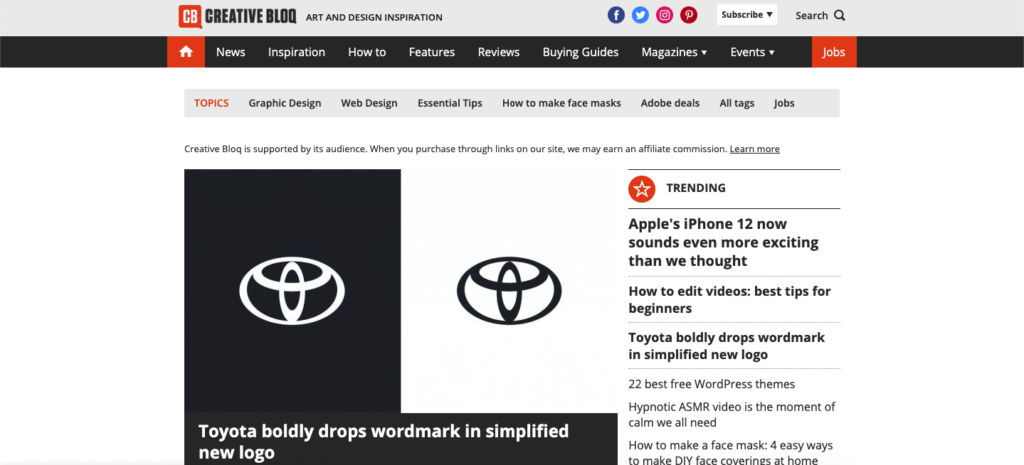Open the Pinterest social icon

pyautogui.click(x=688, y=15)
